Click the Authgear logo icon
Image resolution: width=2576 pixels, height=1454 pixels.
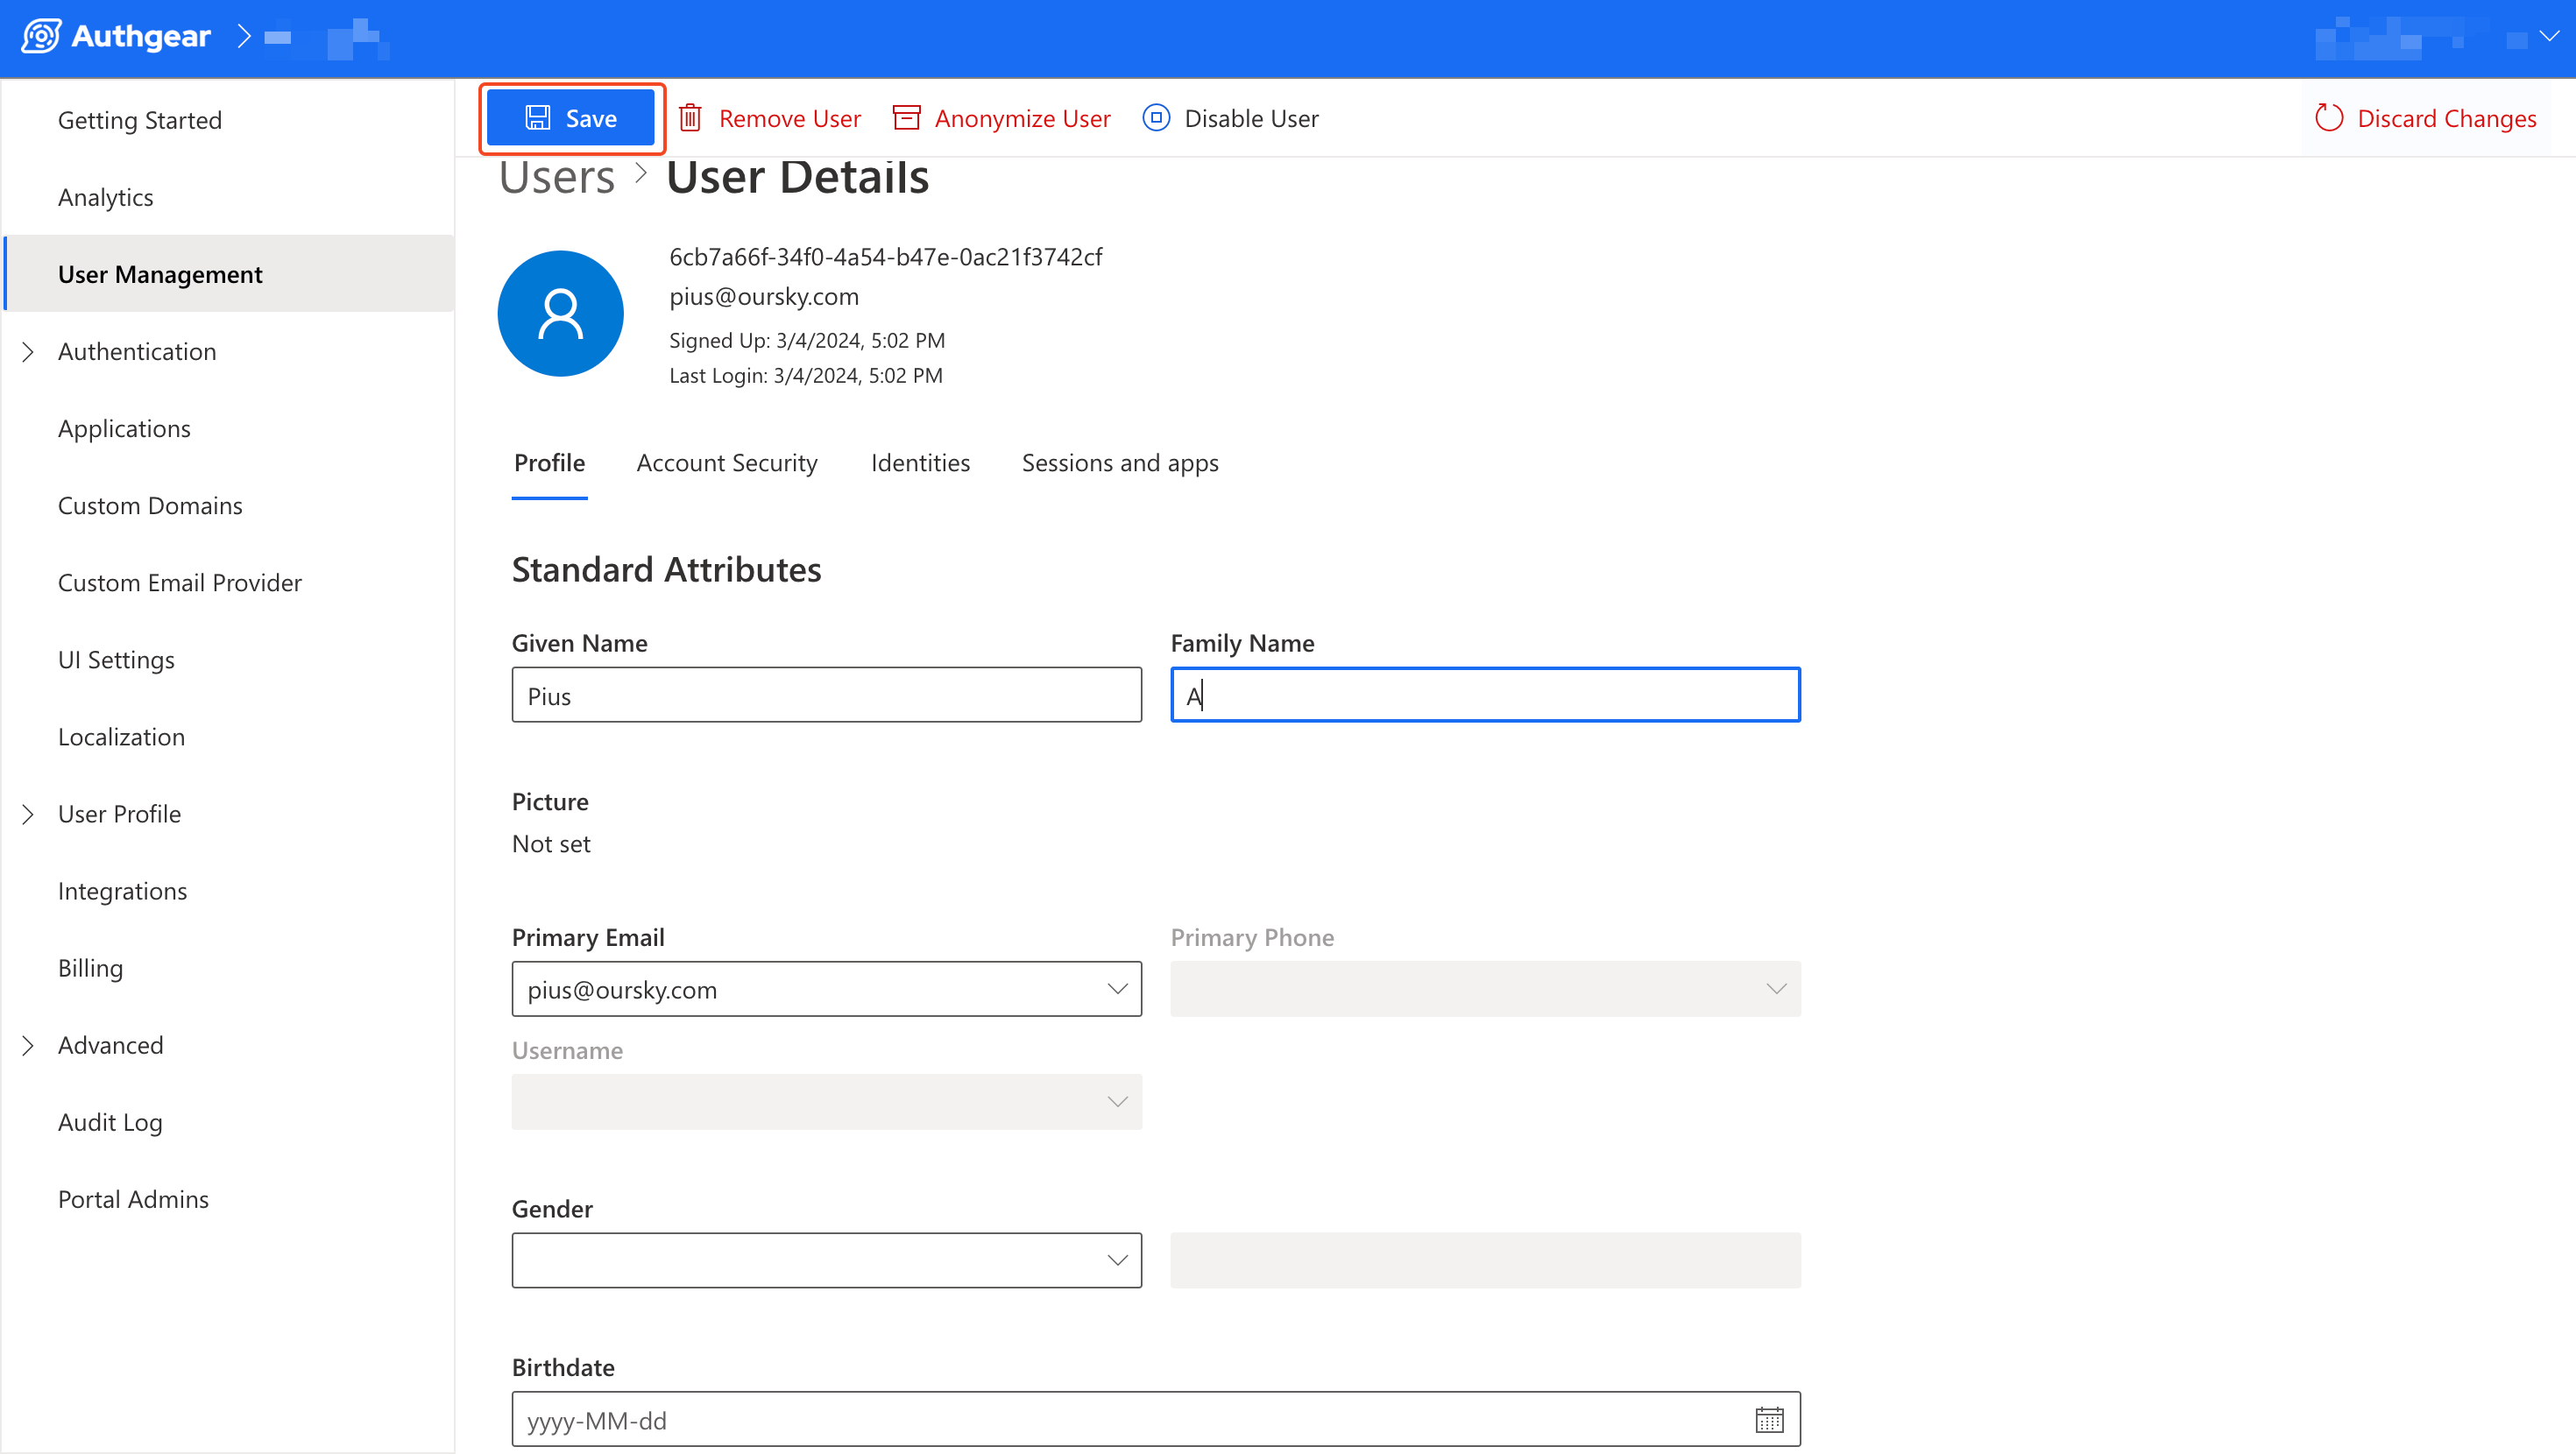(x=42, y=37)
